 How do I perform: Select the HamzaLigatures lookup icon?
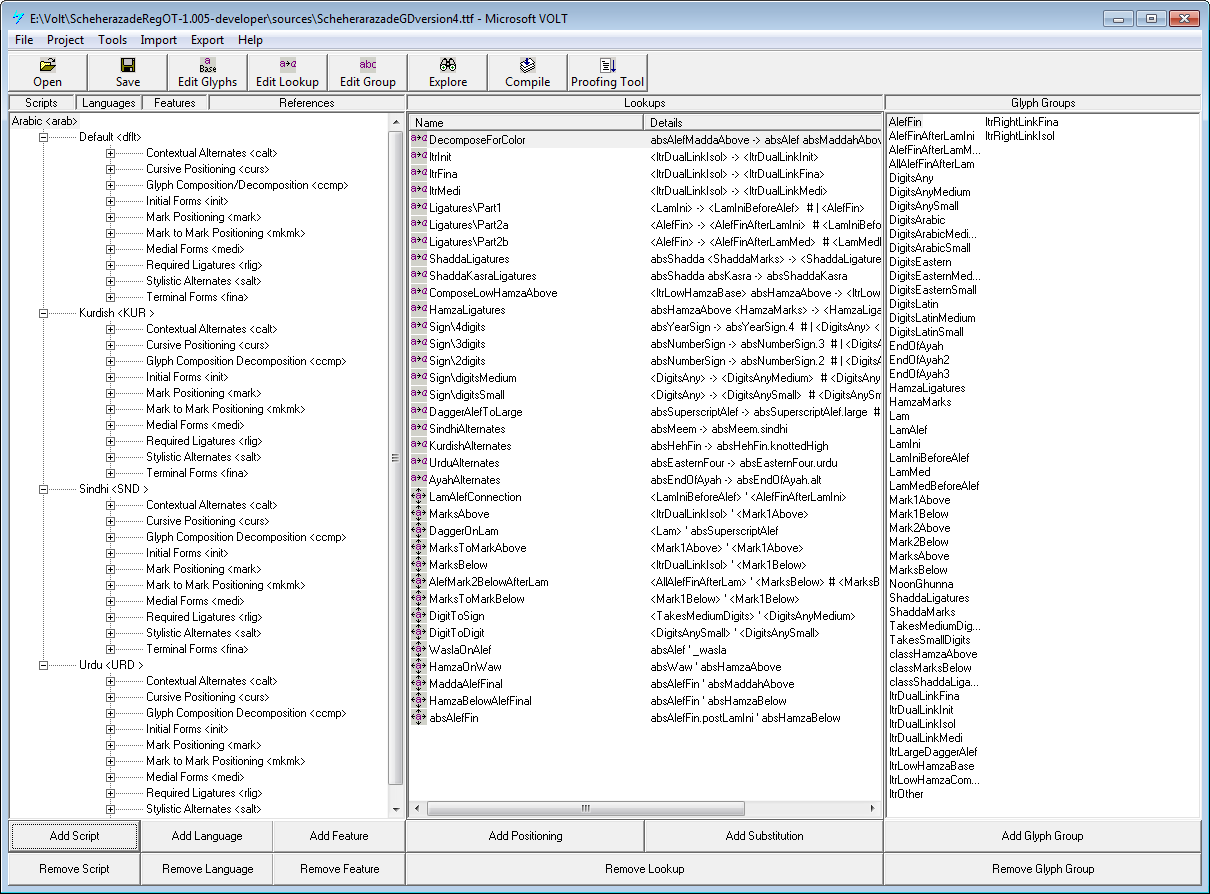tap(418, 309)
